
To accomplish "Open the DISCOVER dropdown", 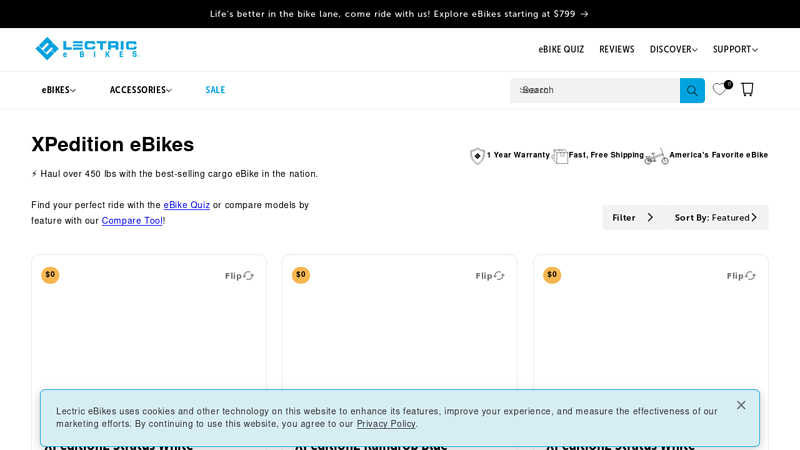I will tap(673, 49).
